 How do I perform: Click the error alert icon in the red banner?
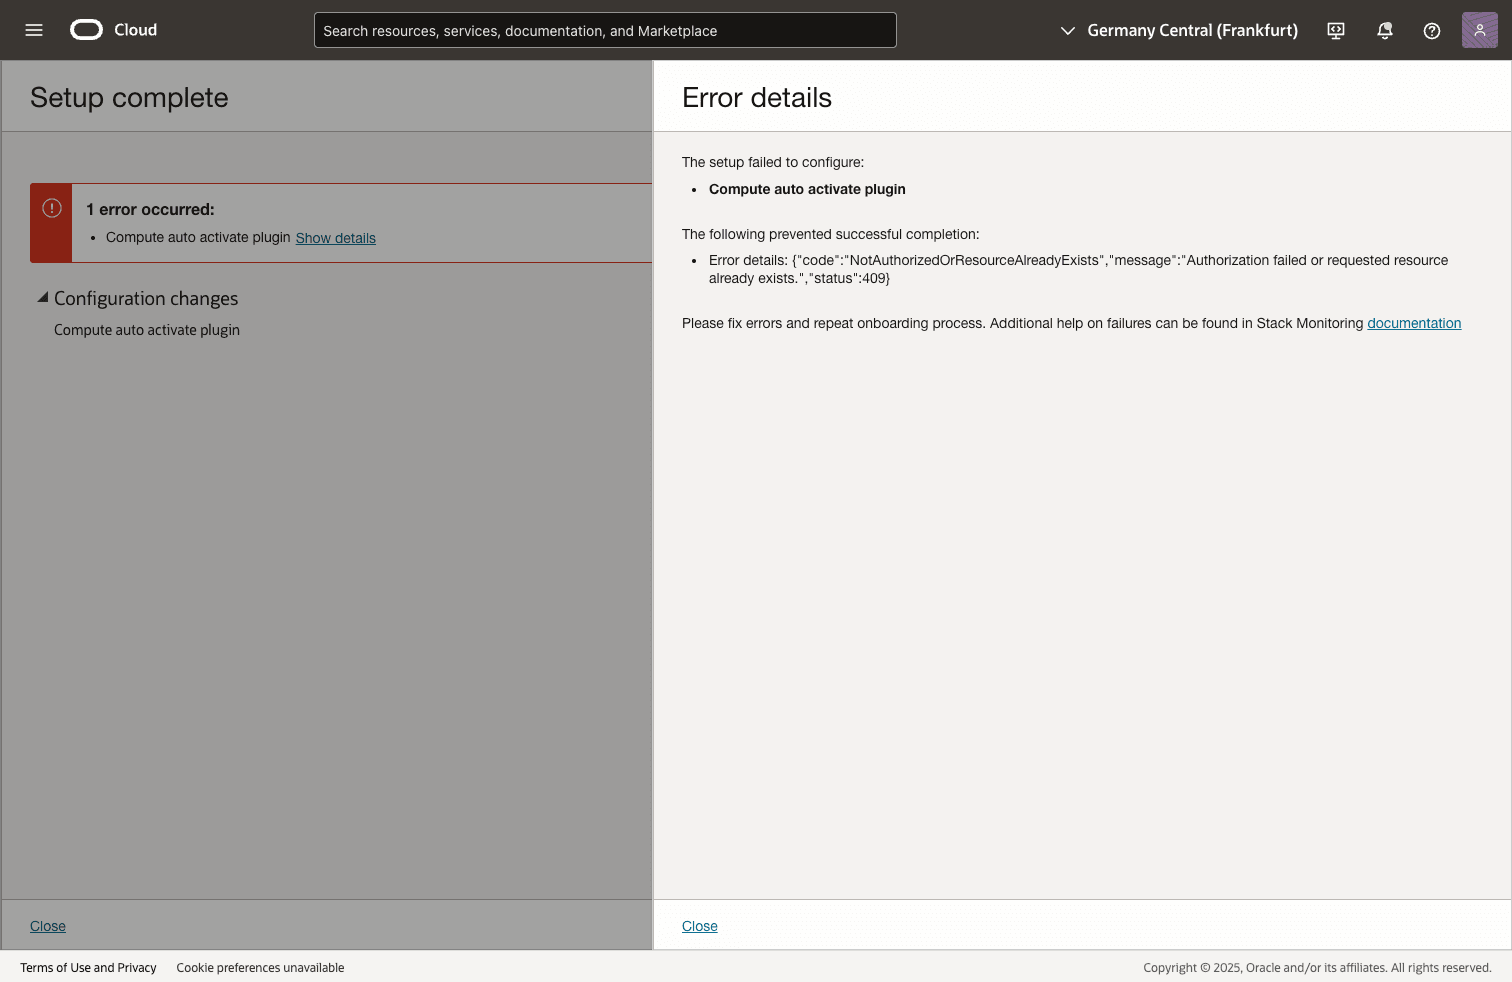click(x=51, y=207)
